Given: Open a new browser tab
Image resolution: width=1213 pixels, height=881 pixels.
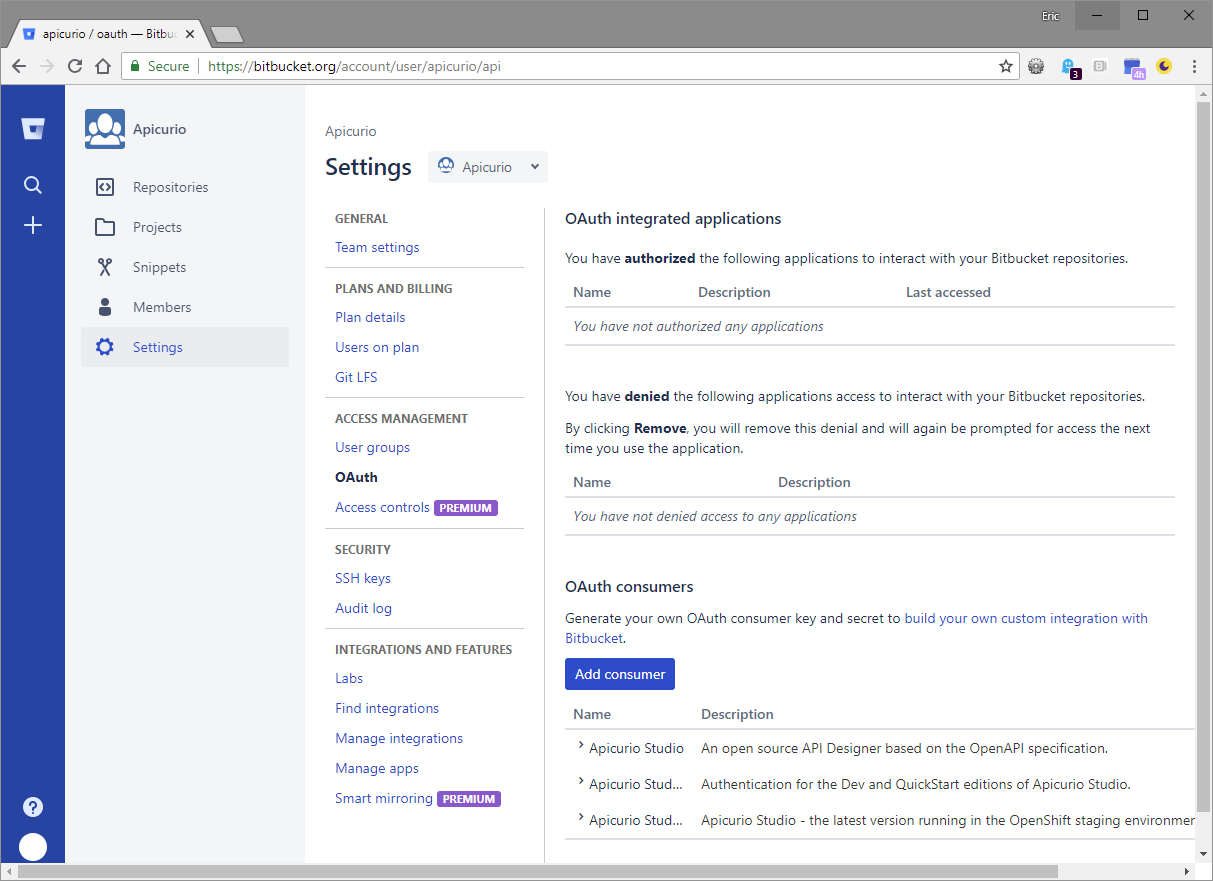Looking at the screenshot, I should pyautogui.click(x=227, y=35).
